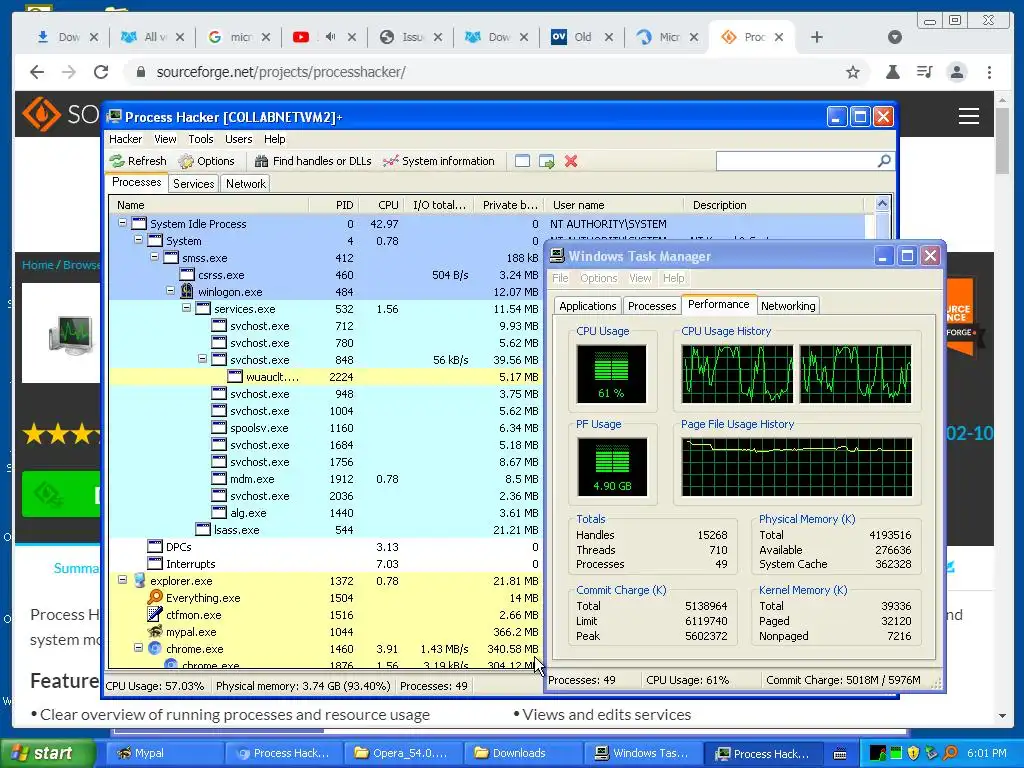This screenshot has height=768, width=1024.
Task: Collapse svchost.exe PID 848 node
Action: point(202,359)
